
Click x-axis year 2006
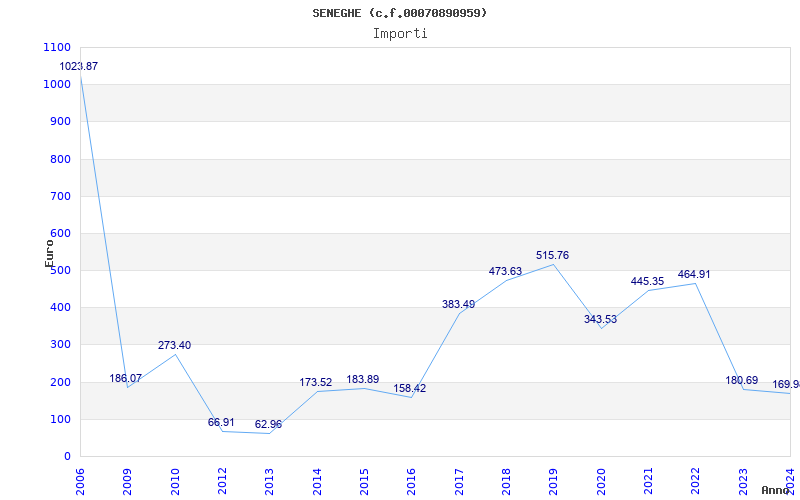click(x=80, y=482)
